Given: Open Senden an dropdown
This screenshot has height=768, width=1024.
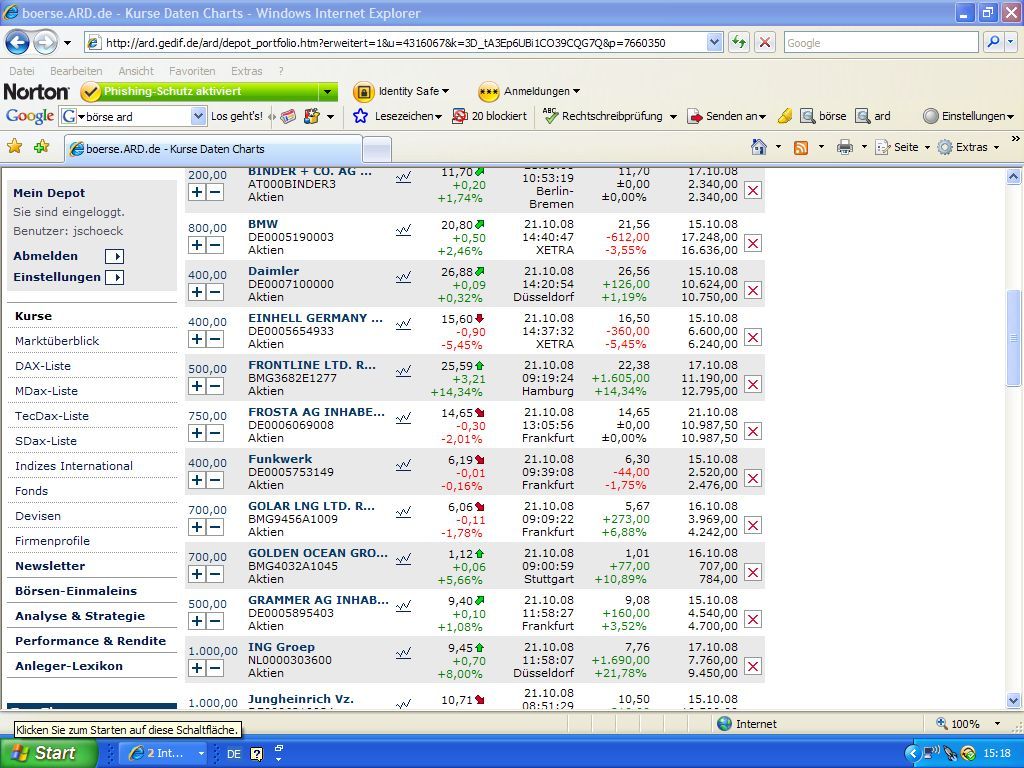Looking at the screenshot, I should [727, 116].
